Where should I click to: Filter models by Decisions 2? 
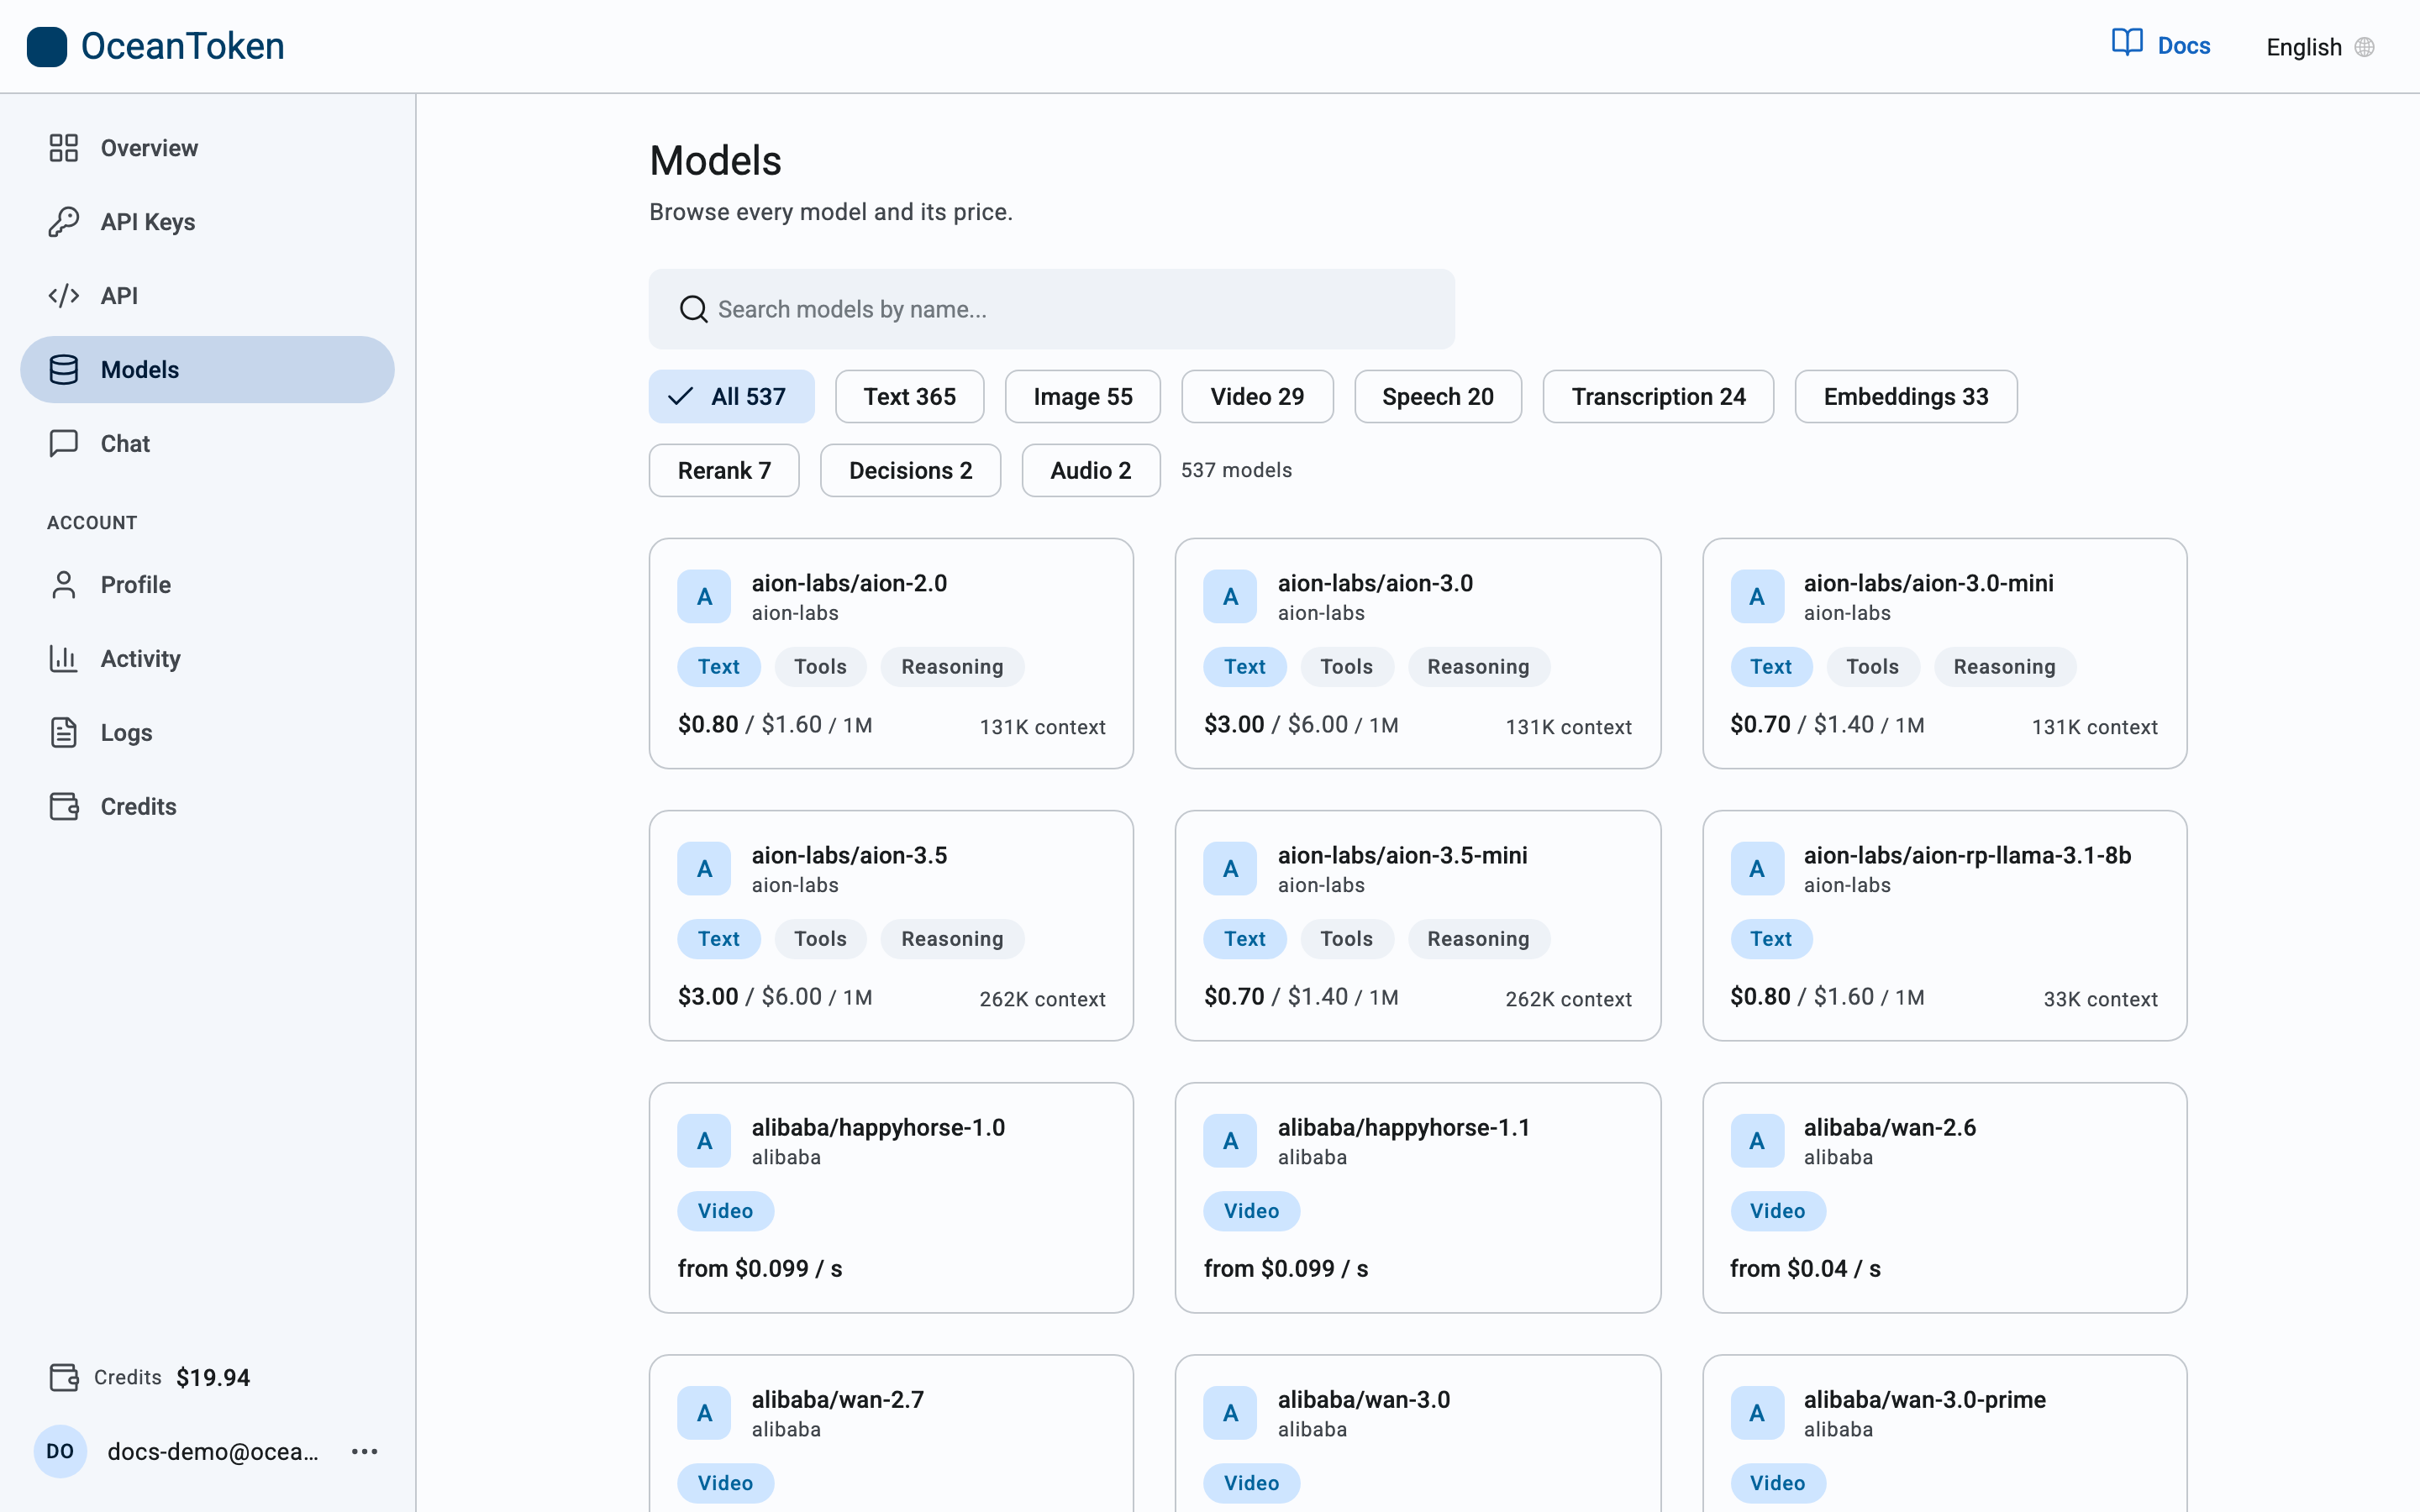910,470
